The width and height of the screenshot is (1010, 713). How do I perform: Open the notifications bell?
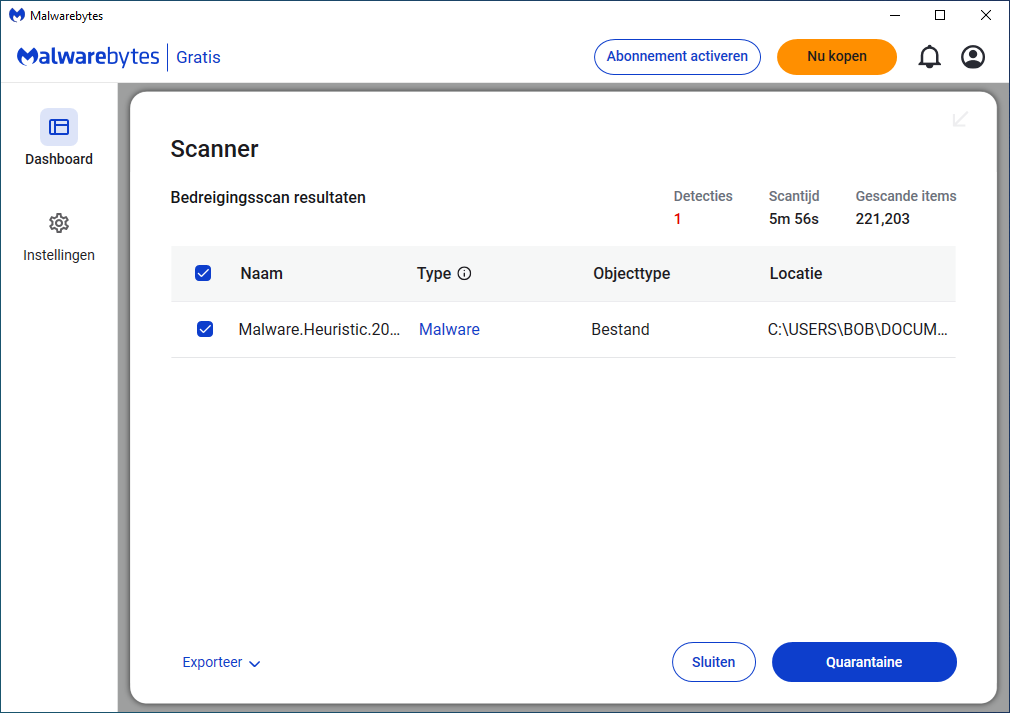[x=929, y=57]
